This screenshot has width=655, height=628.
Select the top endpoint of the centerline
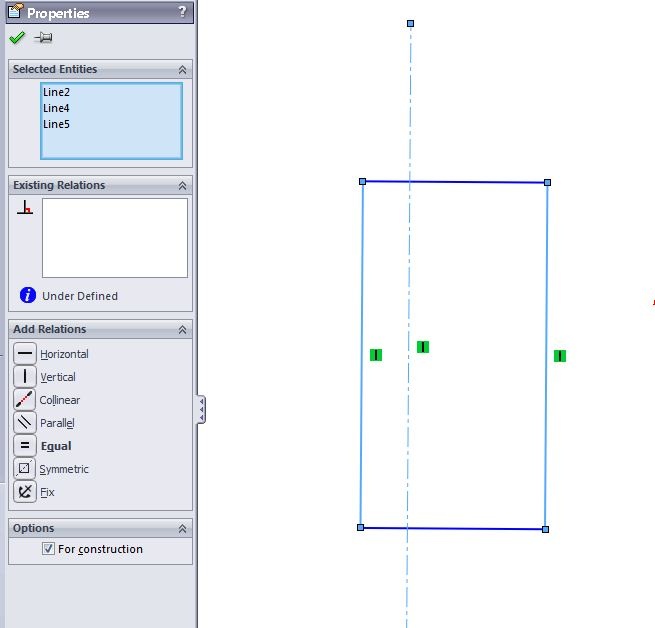pyautogui.click(x=410, y=23)
